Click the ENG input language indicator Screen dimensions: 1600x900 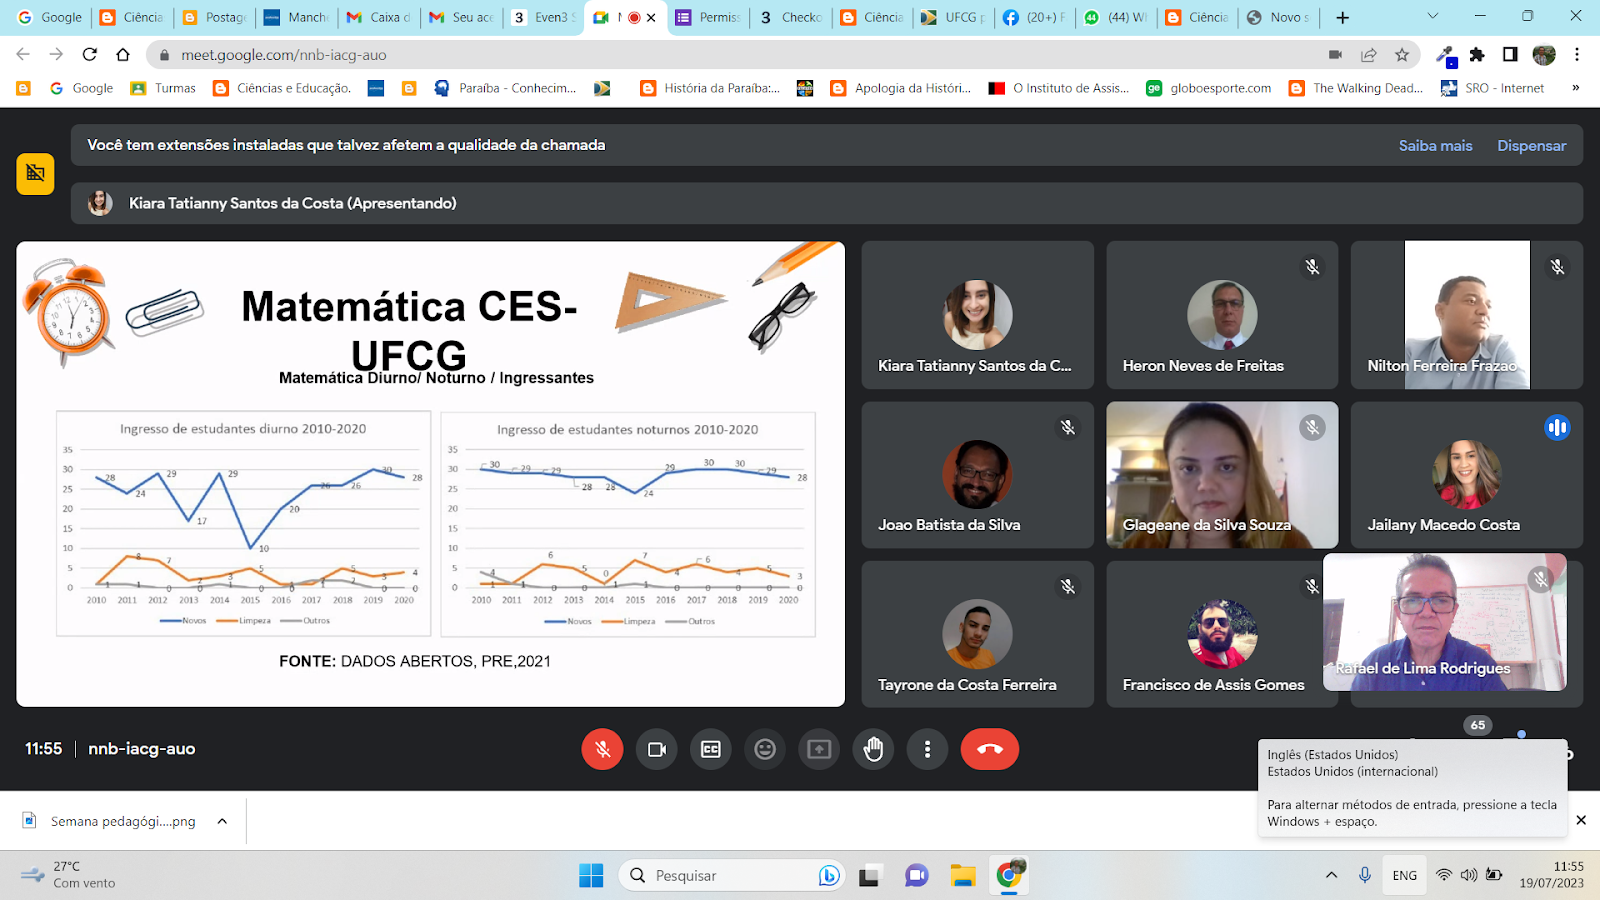tap(1405, 875)
